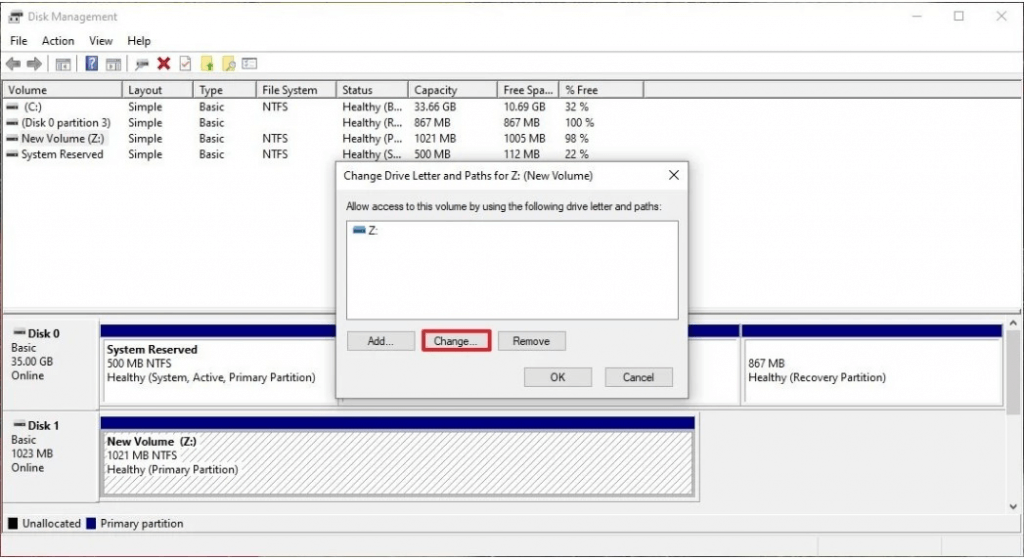
Task: Select the 867 MB Recovery Partition block
Action: pyautogui.click(x=872, y=364)
